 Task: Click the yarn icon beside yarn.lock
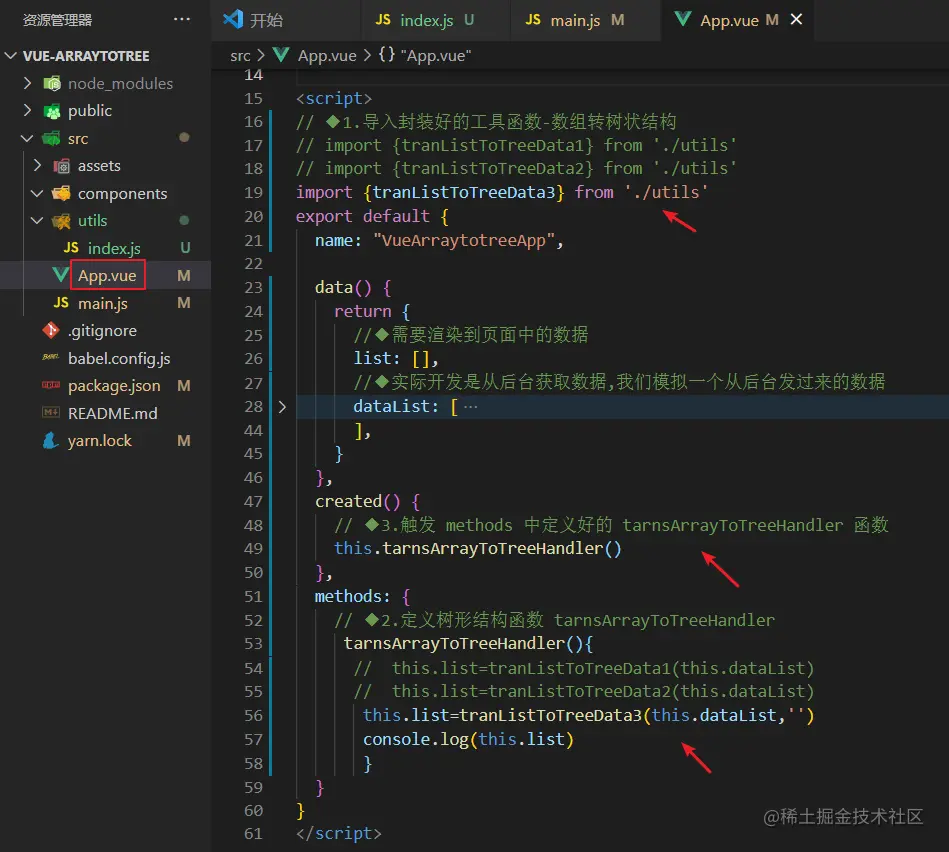coord(51,441)
